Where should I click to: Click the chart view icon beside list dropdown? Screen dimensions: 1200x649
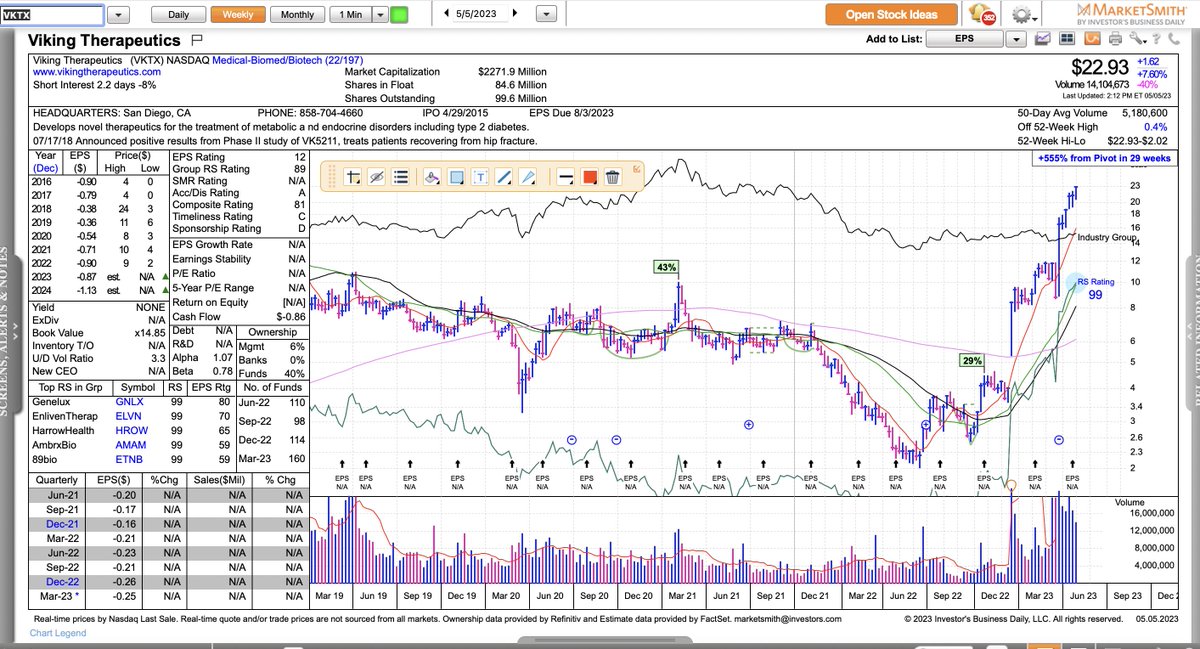(1043, 39)
